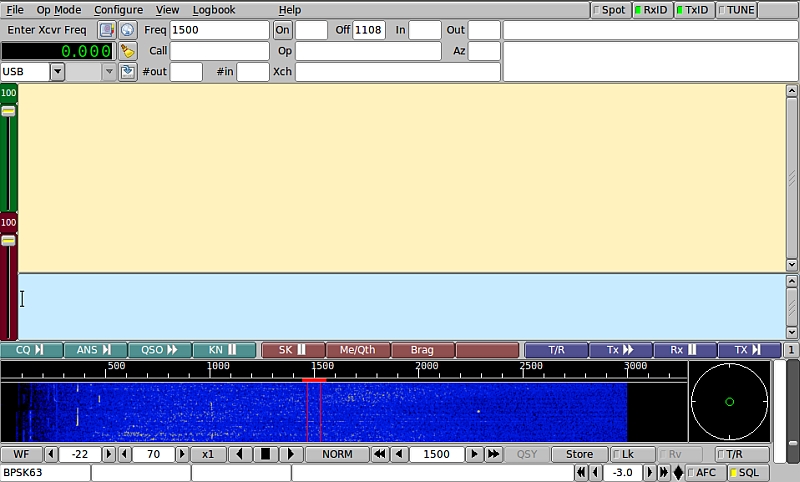
Task: Click into the Call input field
Action: click(x=219, y=51)
